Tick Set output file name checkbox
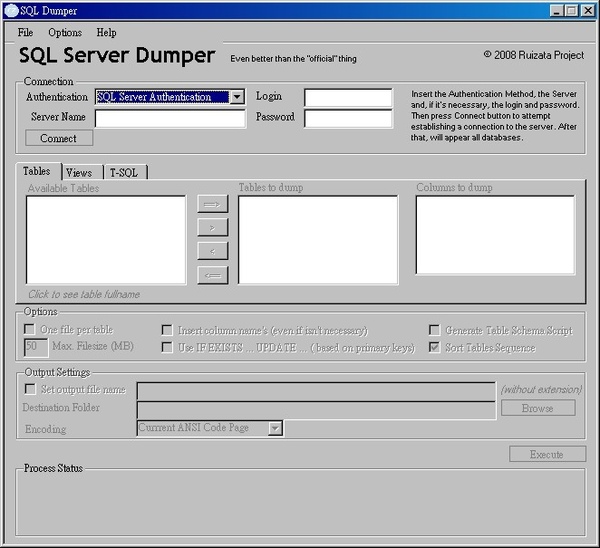This screenshot has height=548, width=600. click(x=30, y=389)
